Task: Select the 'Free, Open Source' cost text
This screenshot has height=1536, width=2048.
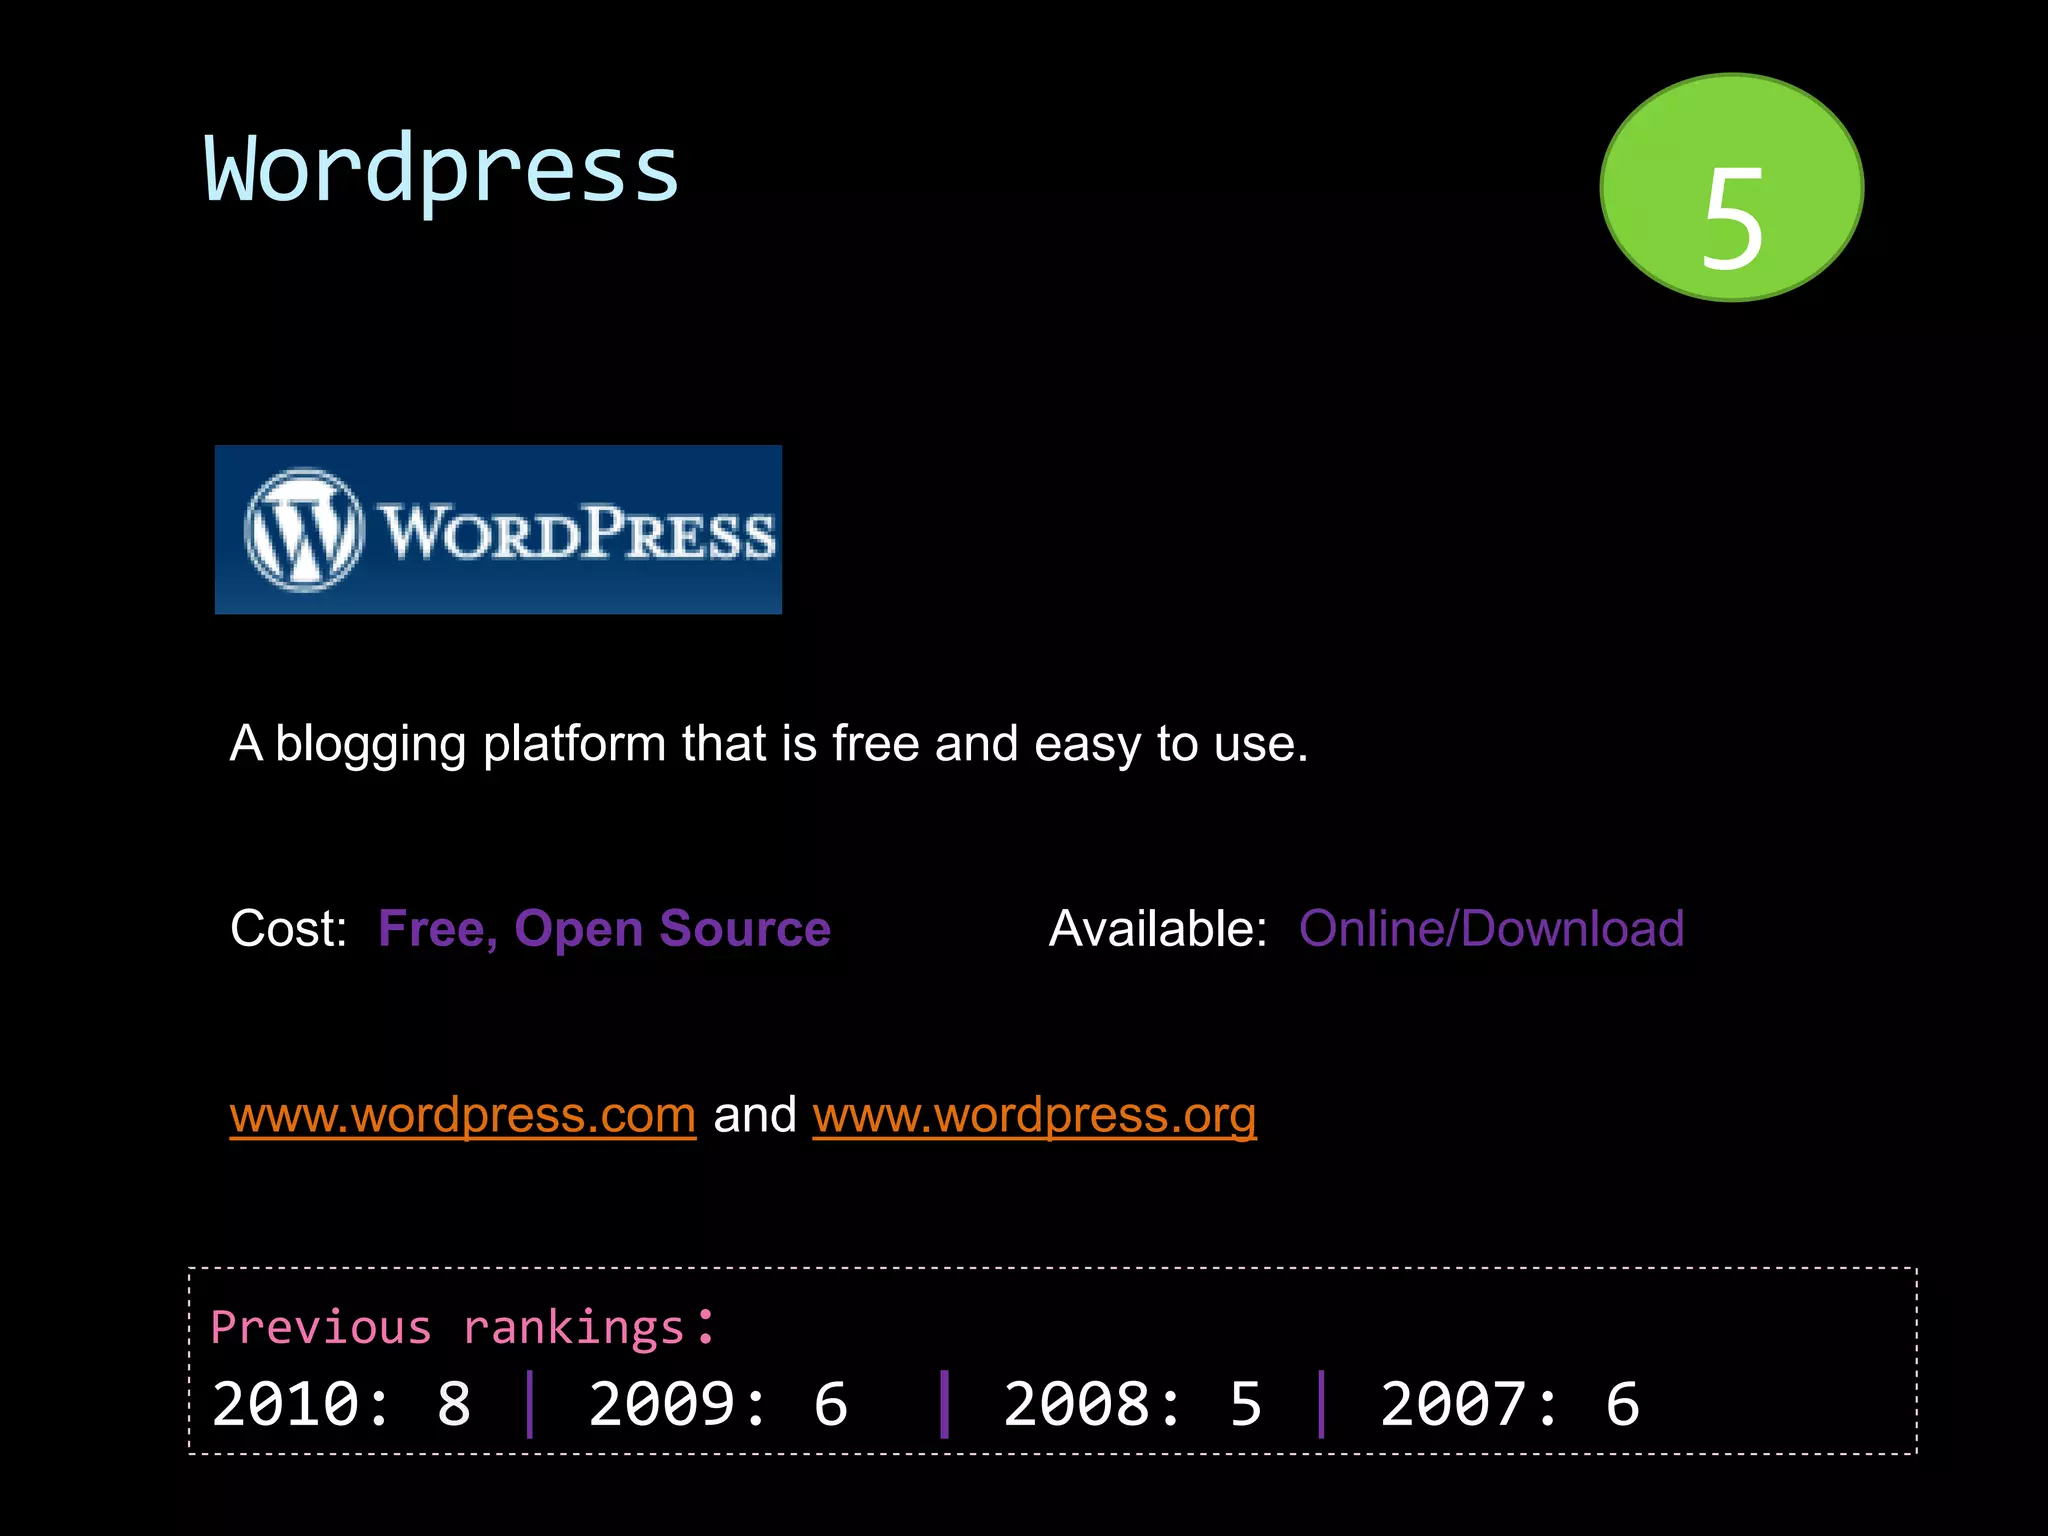Action: pyautogui.click(x=604, y=928)
